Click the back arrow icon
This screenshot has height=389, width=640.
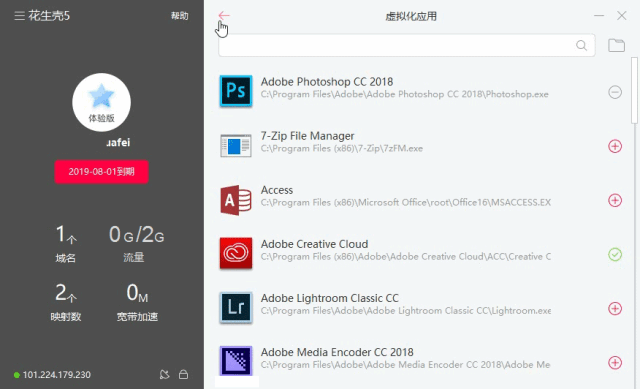[224, 16]
